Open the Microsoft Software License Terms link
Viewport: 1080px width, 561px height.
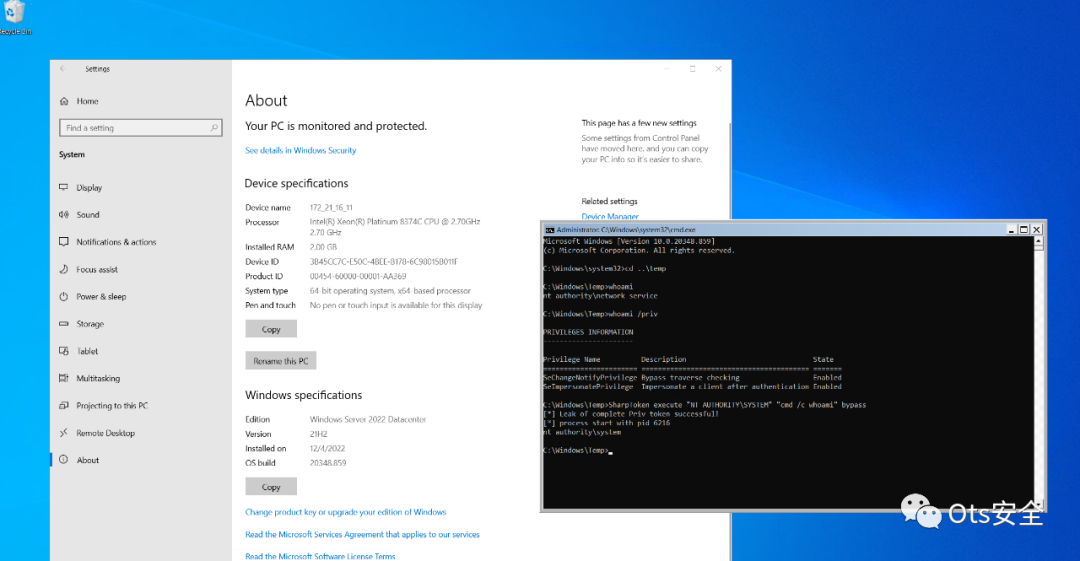click(x=320, y=556)
